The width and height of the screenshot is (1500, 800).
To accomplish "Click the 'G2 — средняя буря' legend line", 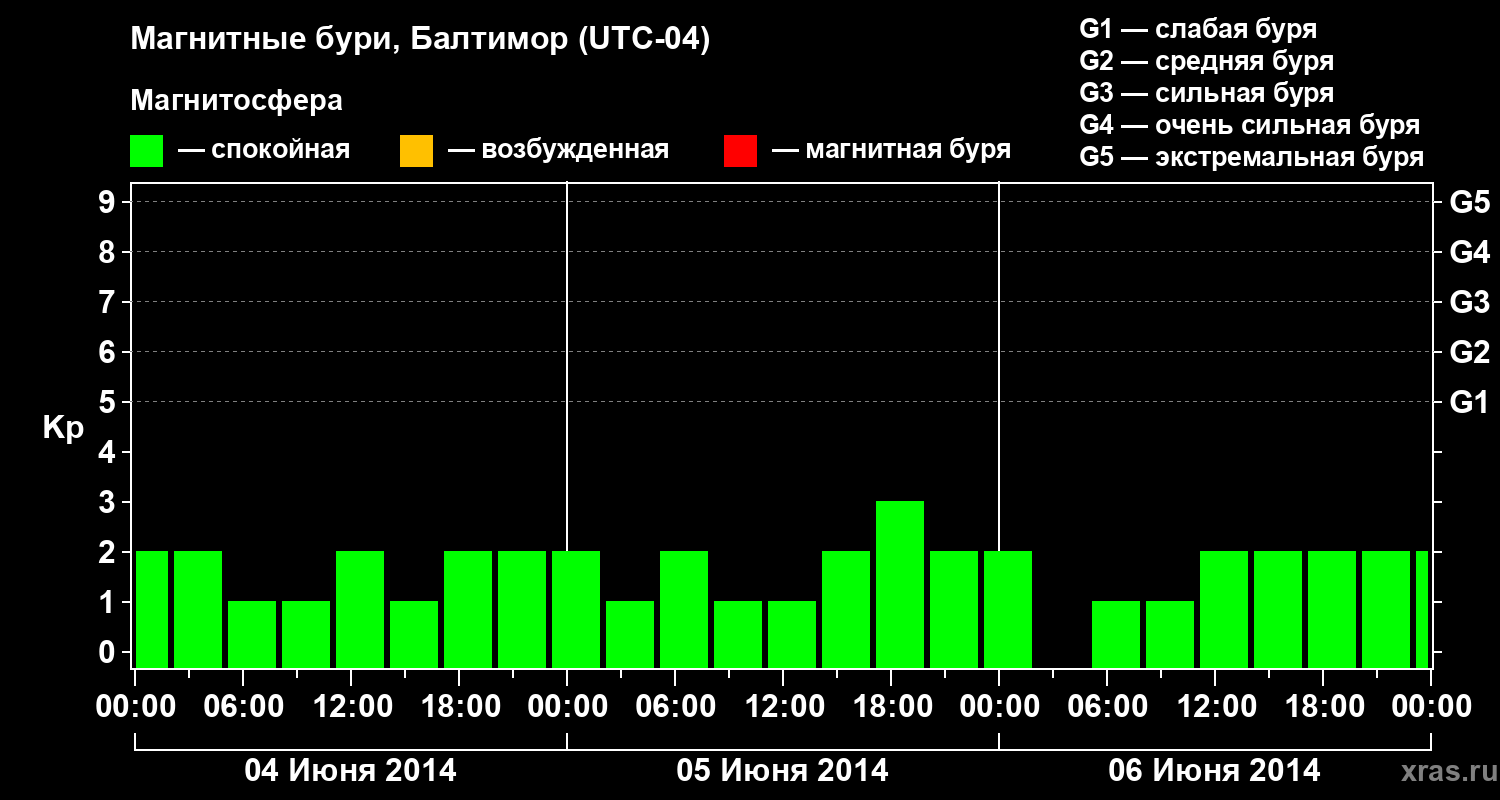I will (1206, 61).
